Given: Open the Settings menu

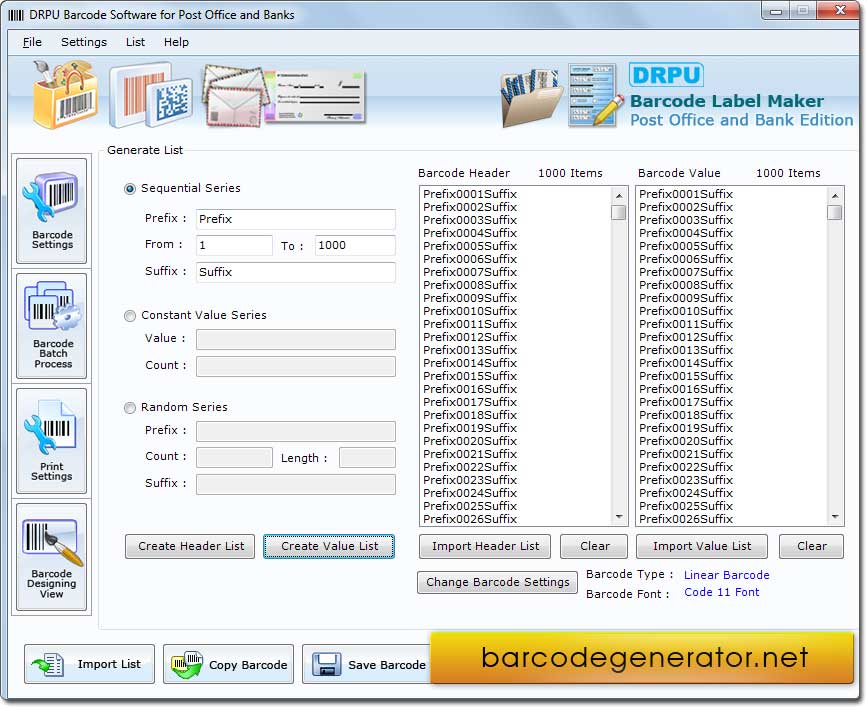Looking at the screenshot, I should tap(83, 42).
